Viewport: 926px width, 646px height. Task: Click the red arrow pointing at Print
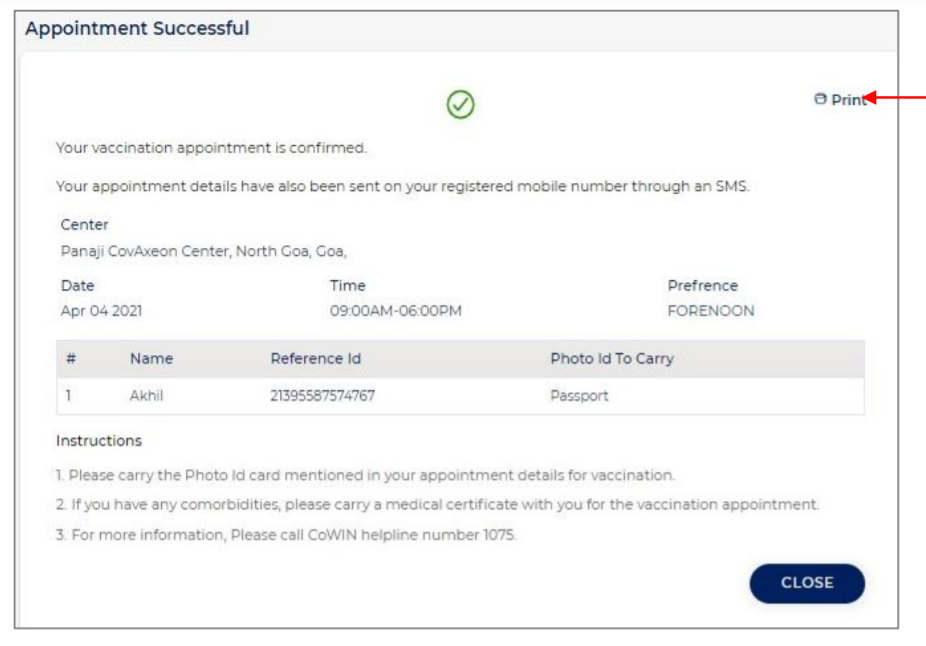point(900,98)
